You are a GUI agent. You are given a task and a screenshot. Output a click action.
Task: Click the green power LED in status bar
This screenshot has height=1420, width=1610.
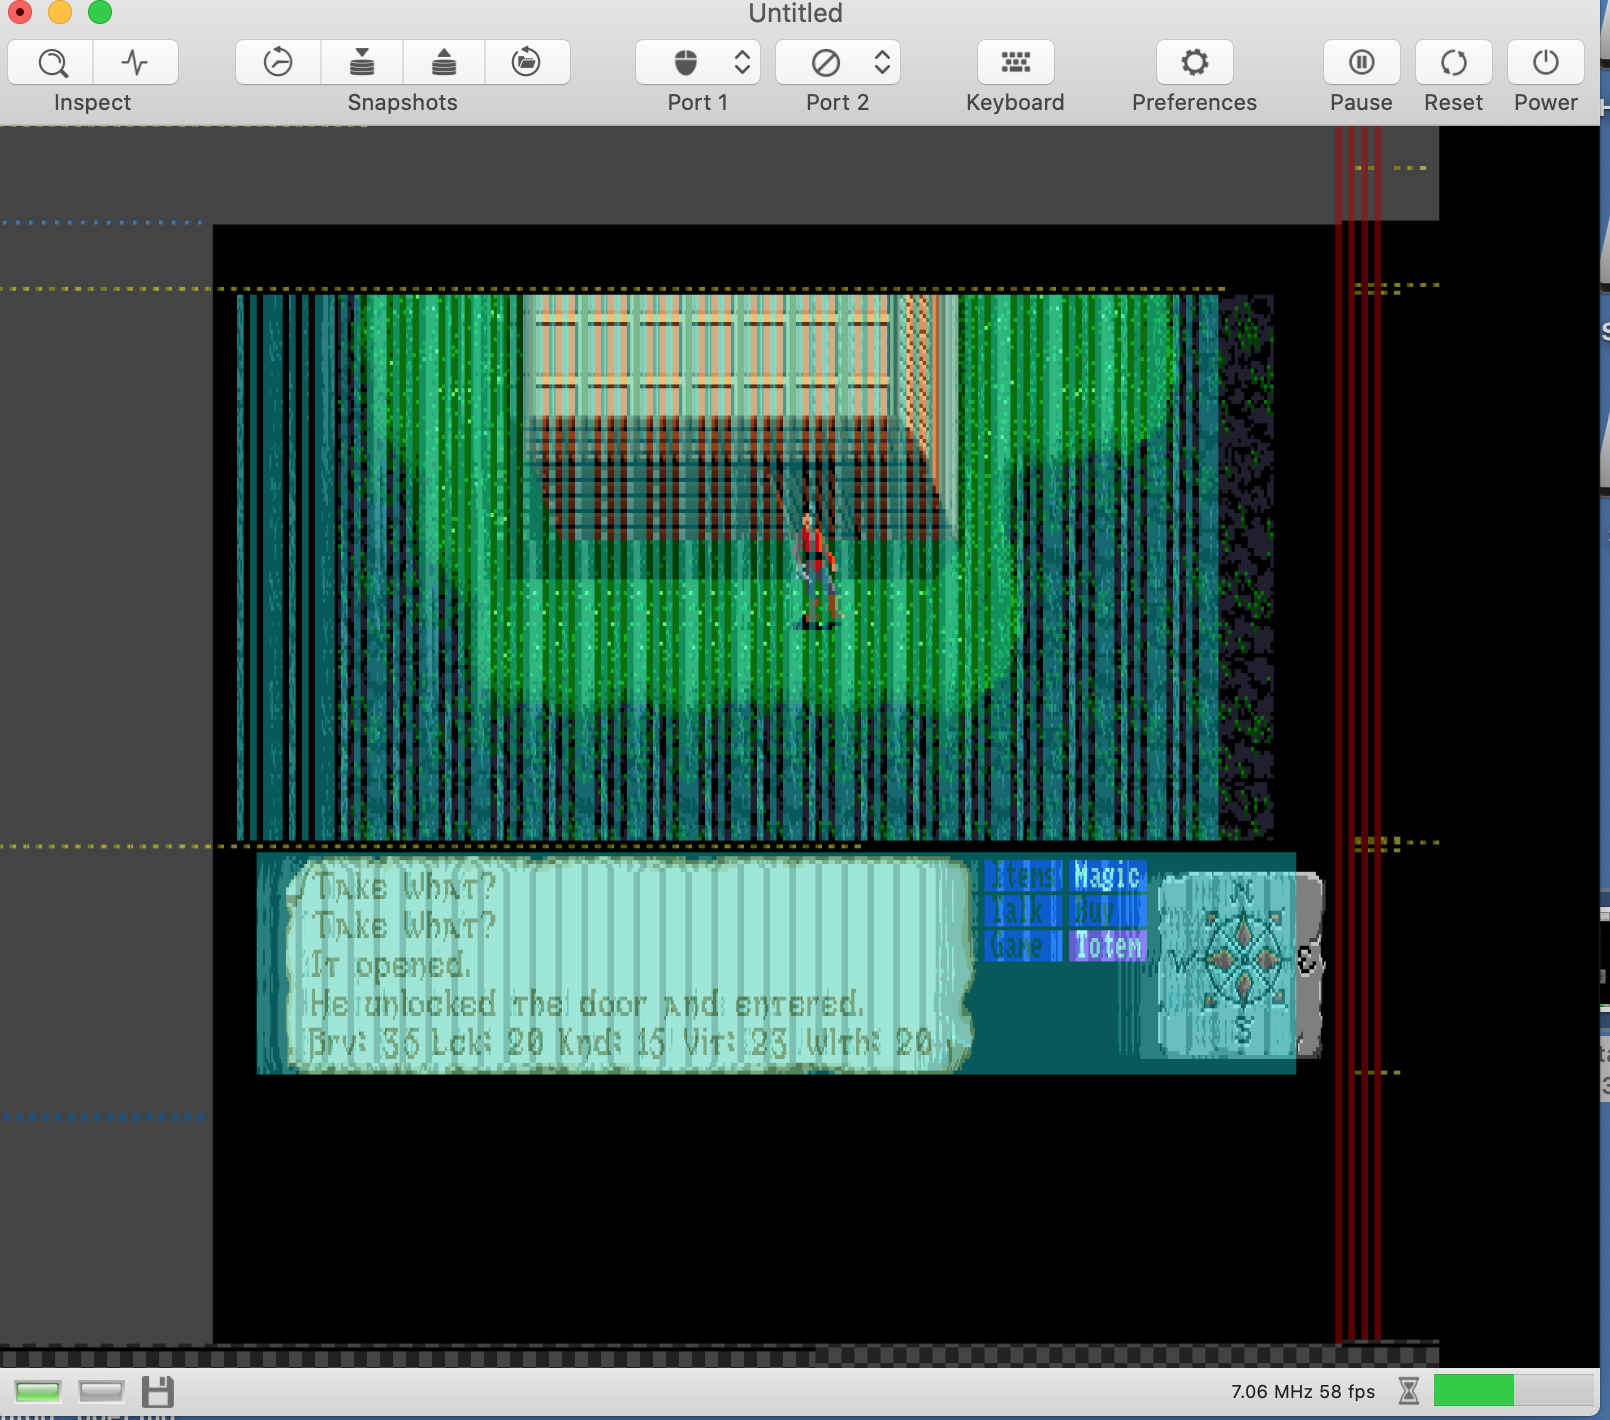click(x=38, y=1391)
